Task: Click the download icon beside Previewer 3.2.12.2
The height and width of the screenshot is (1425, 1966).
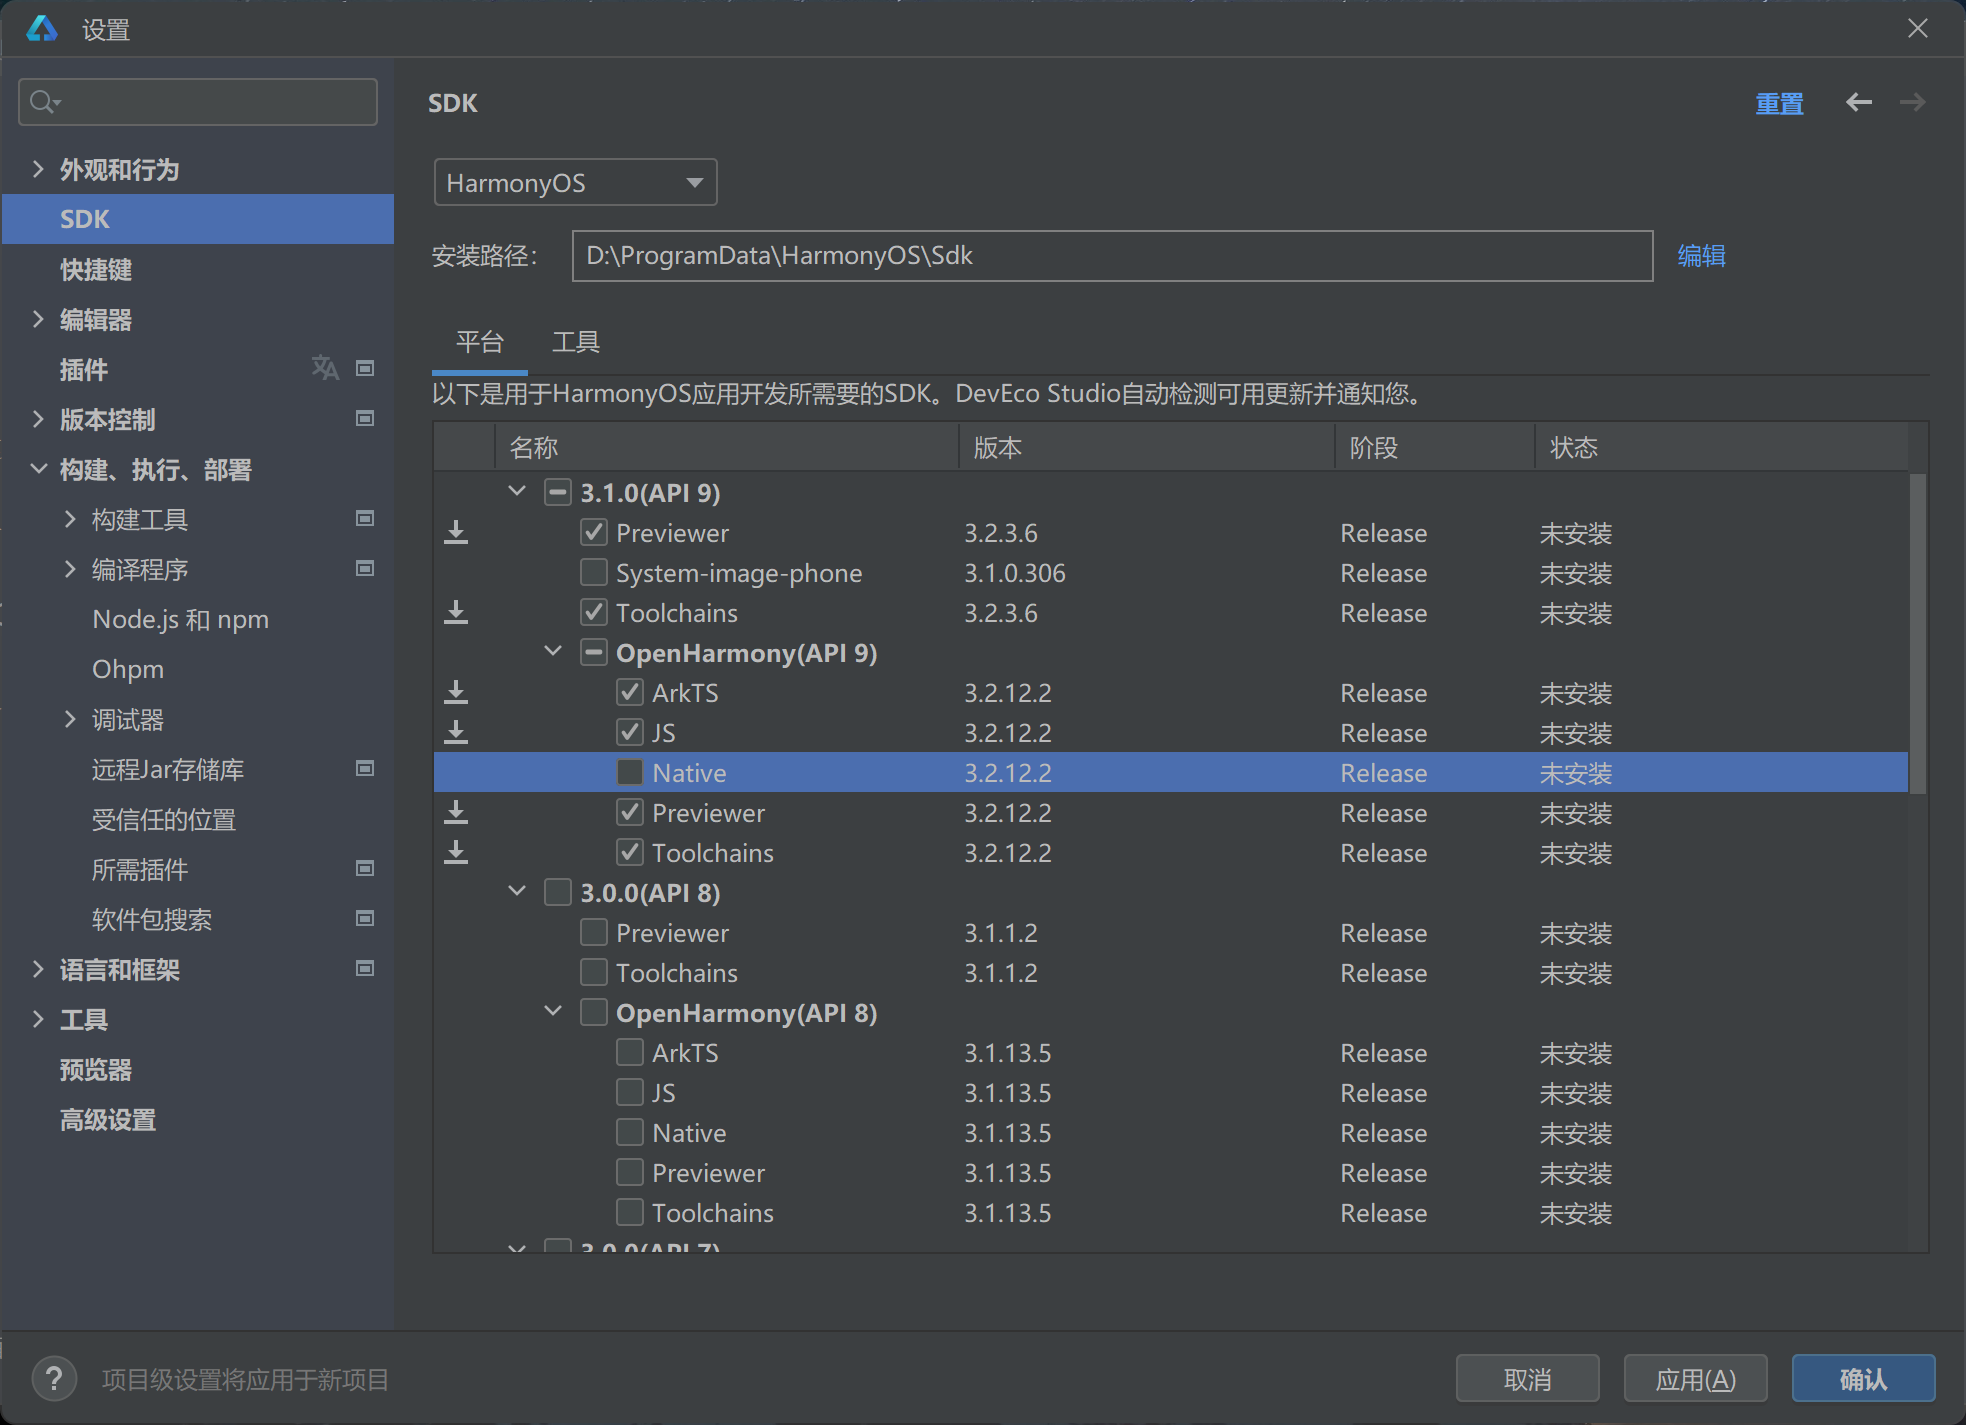Action: pyautogui.click(x=456, y=812)
